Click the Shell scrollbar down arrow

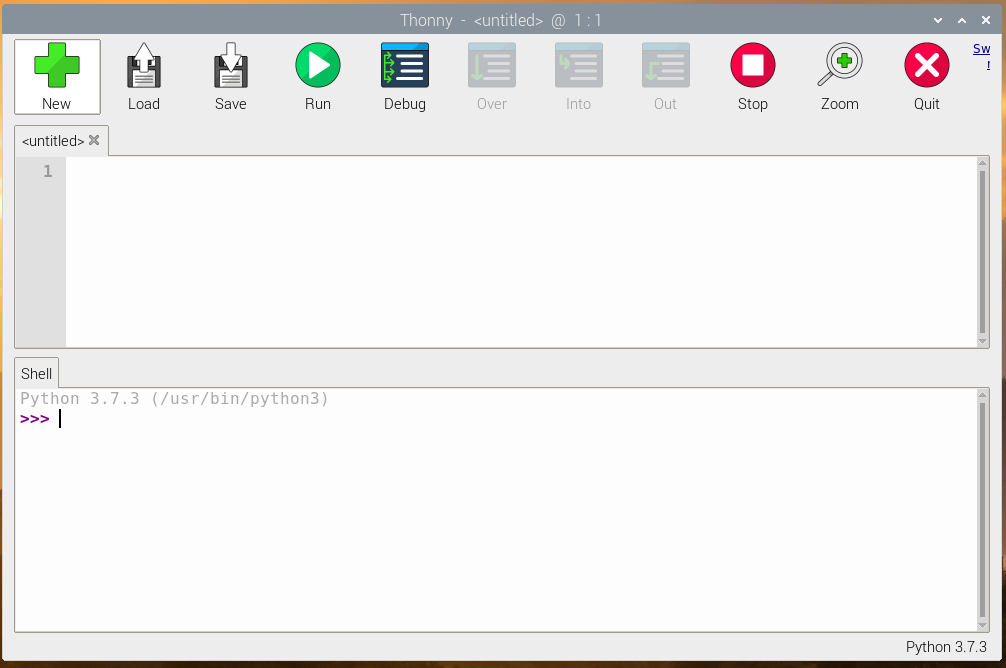(x=982, y=626)
